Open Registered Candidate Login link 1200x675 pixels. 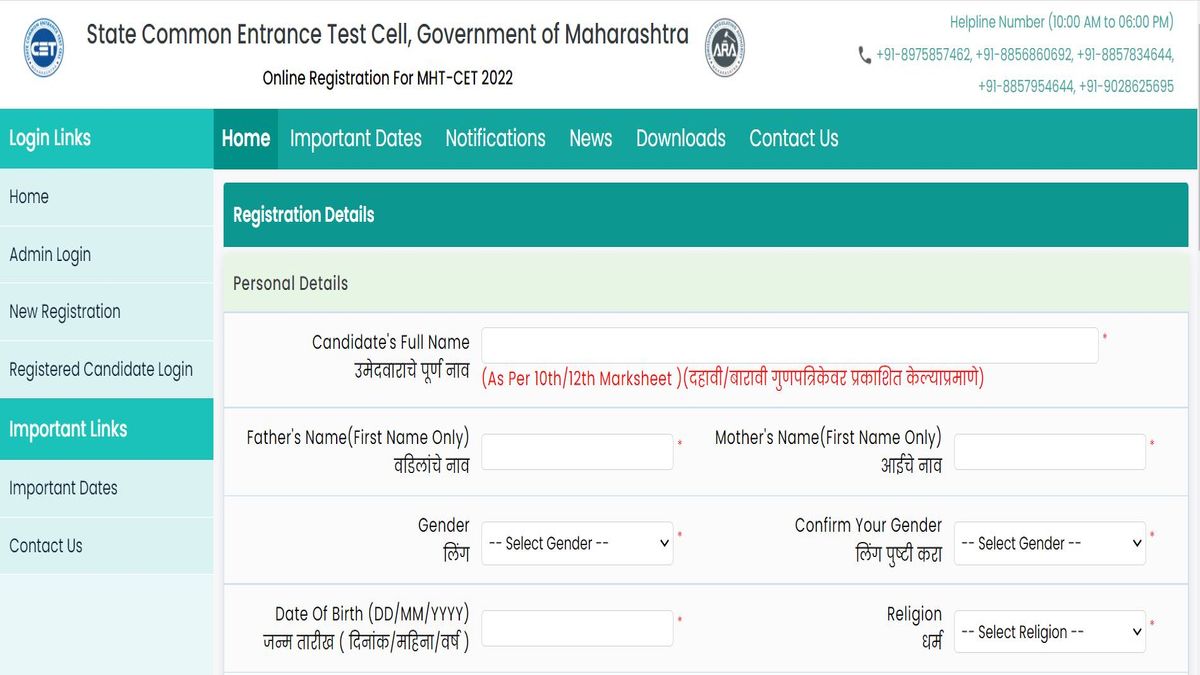(100, 369)
